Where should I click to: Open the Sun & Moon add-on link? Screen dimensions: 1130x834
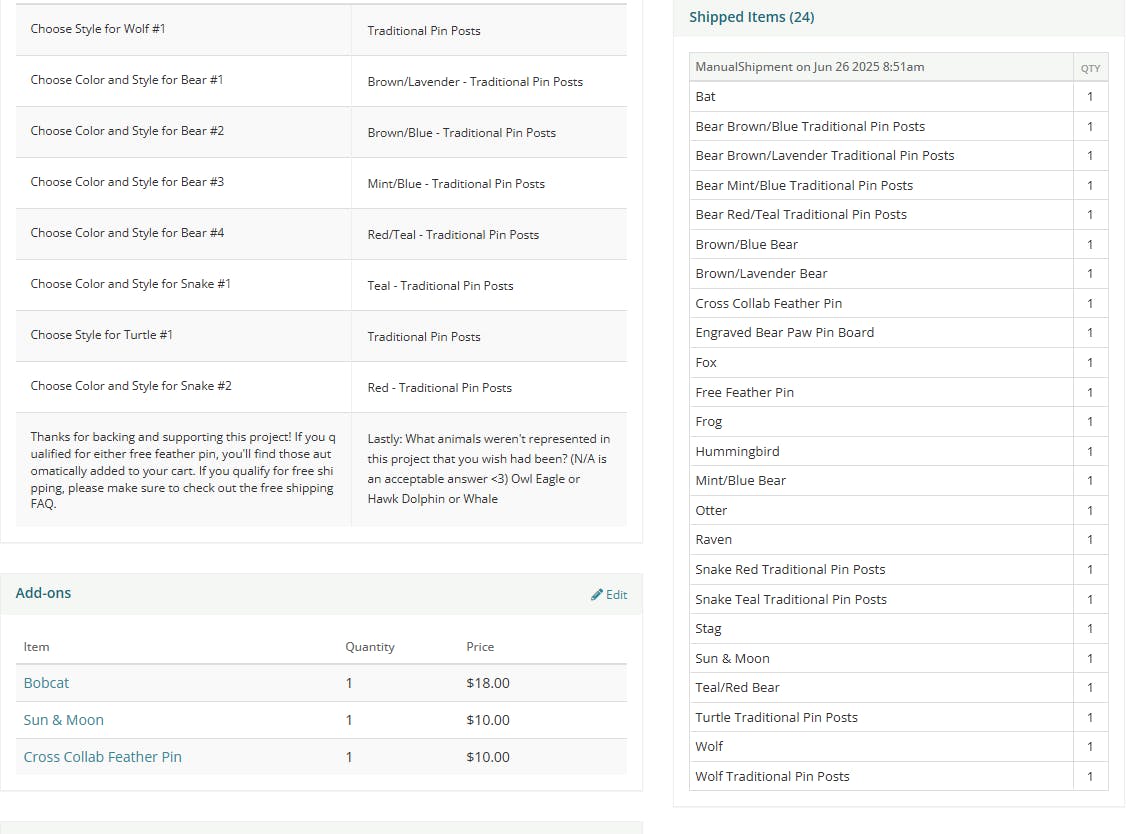click(x=63, y=720)
